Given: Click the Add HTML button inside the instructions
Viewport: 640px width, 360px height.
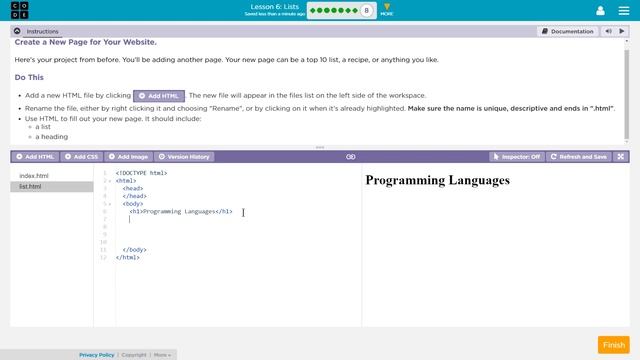Looking at the screenshot, I should [159, 96].
